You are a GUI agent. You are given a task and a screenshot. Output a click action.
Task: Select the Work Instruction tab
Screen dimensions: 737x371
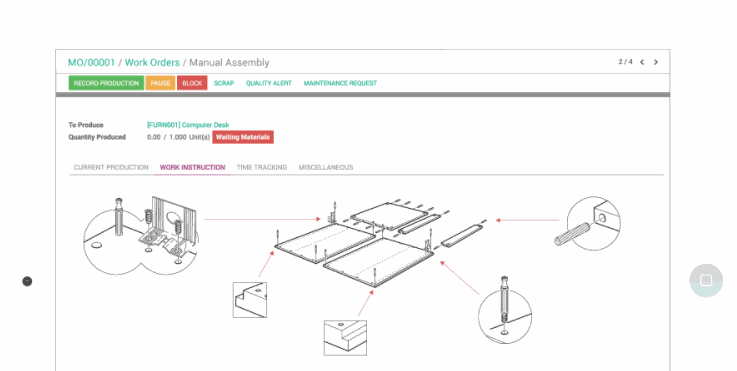click(x=192, y=167)
